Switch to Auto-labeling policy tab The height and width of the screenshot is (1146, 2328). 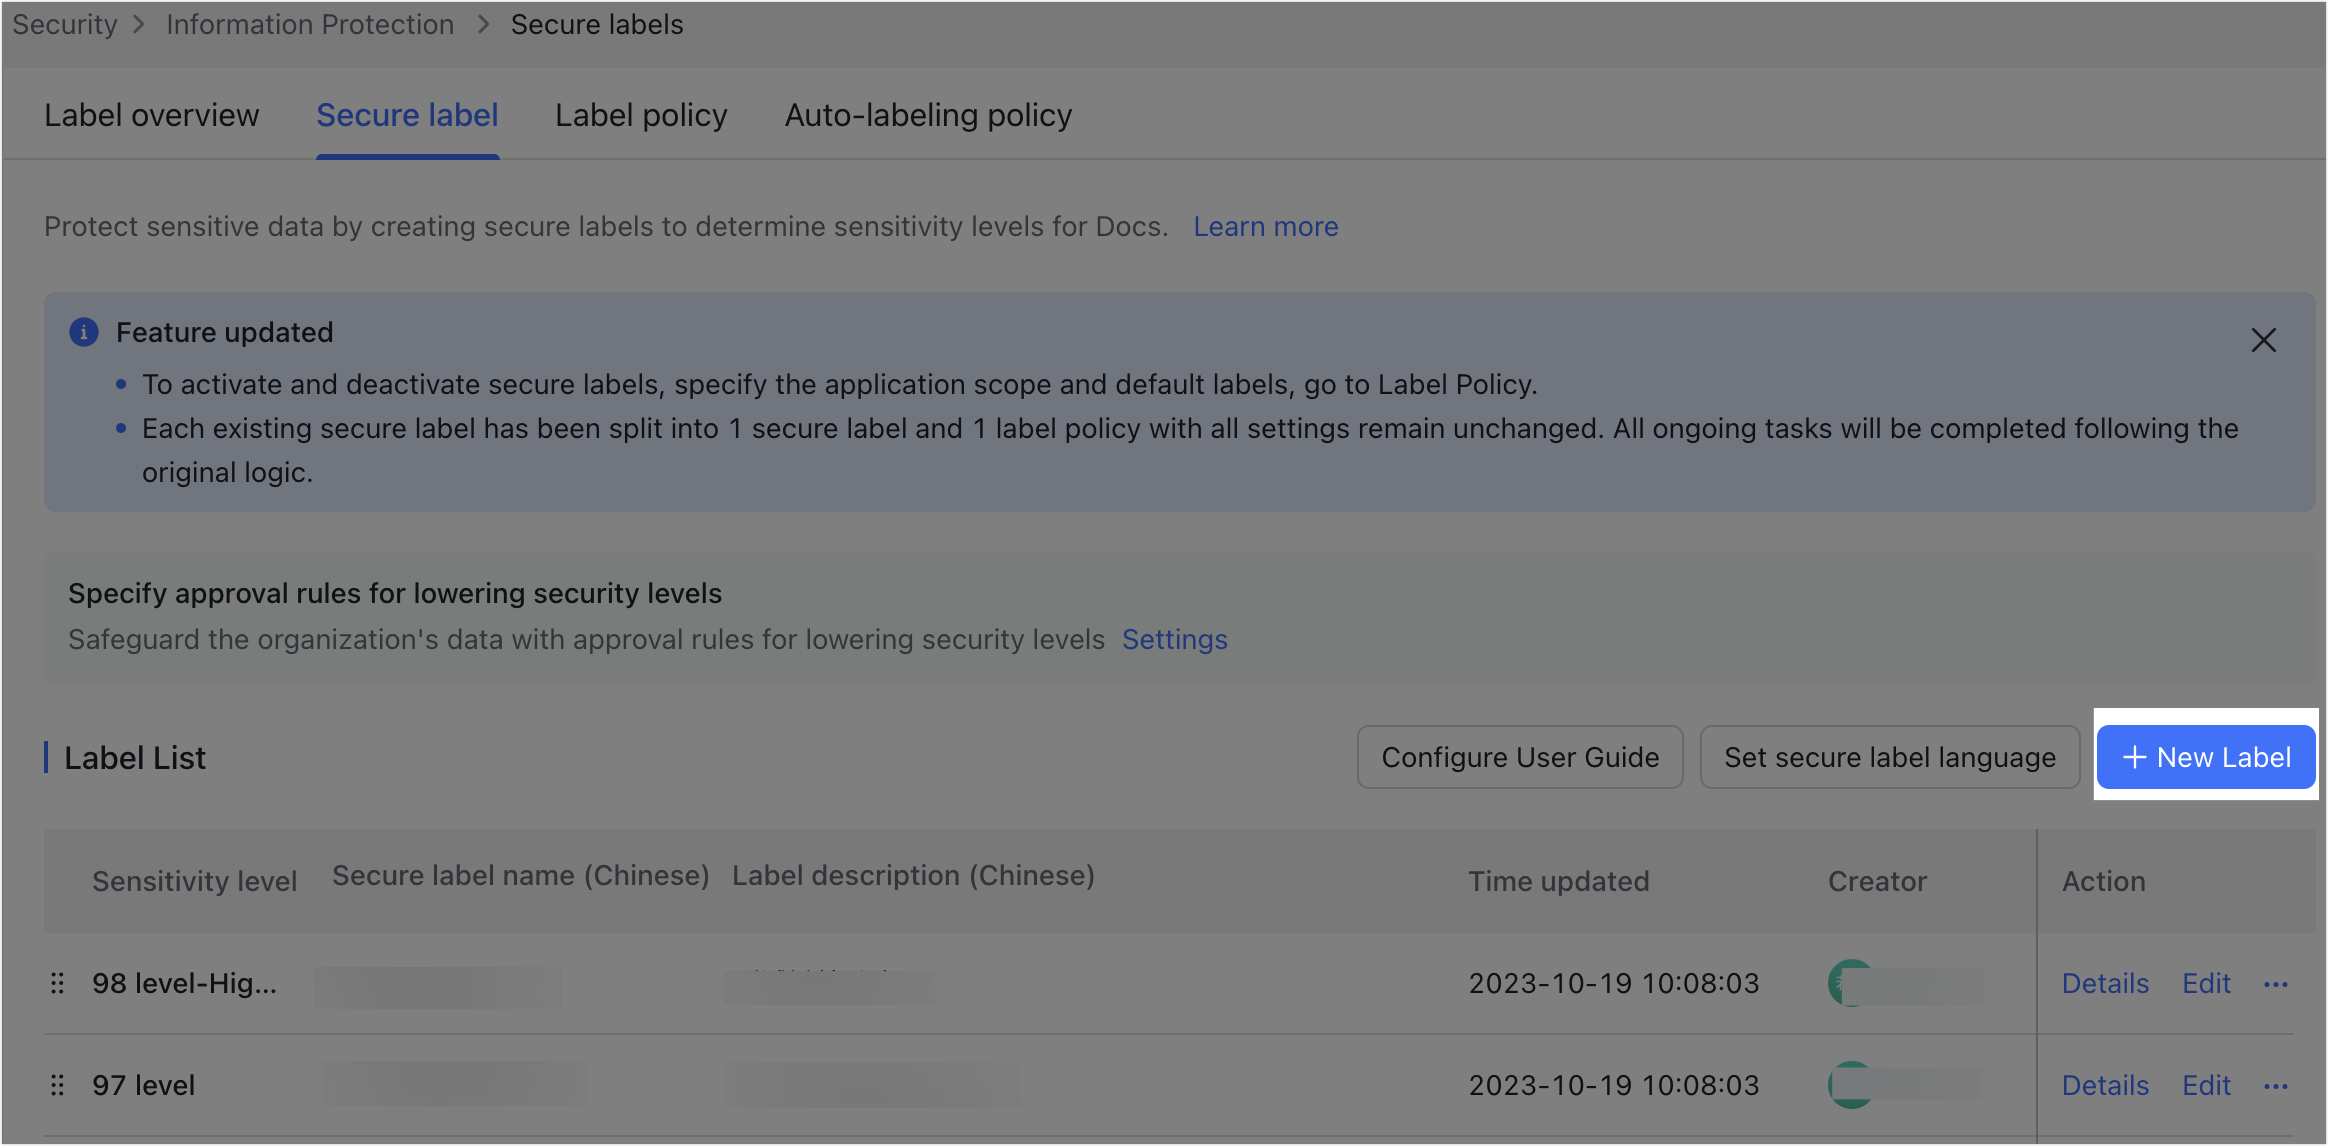click(927, 115)
